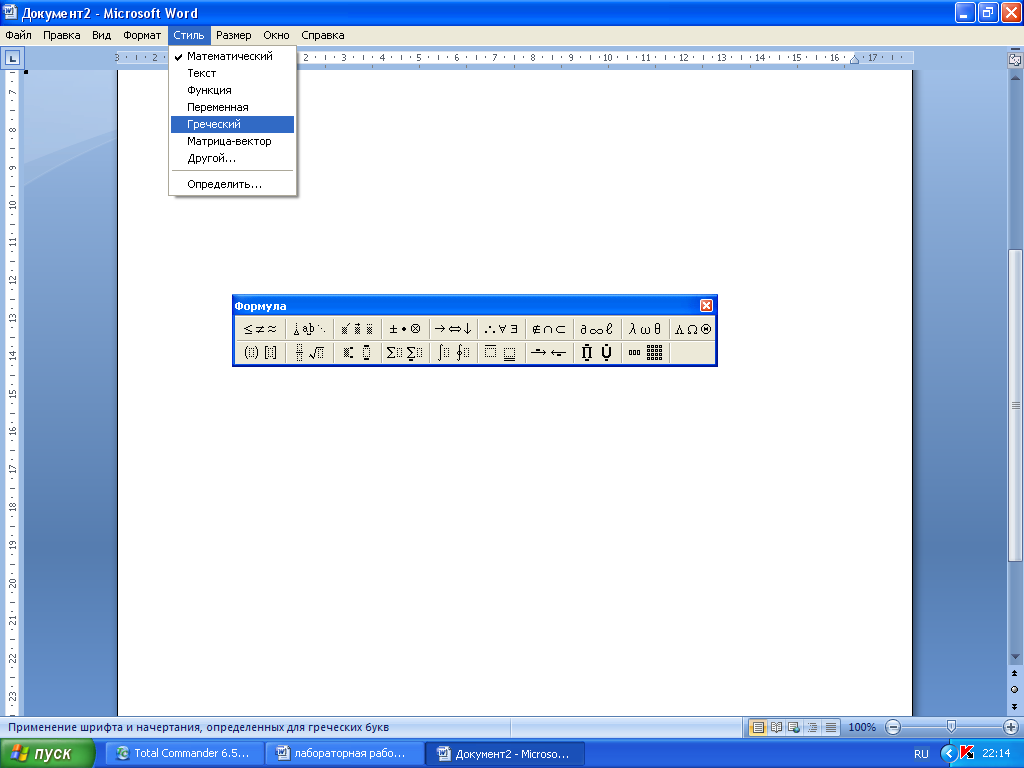This screenshot has height=768, width=1024.
Task: Open the Windows пуск Start menu
Action: tap(47, 754)
